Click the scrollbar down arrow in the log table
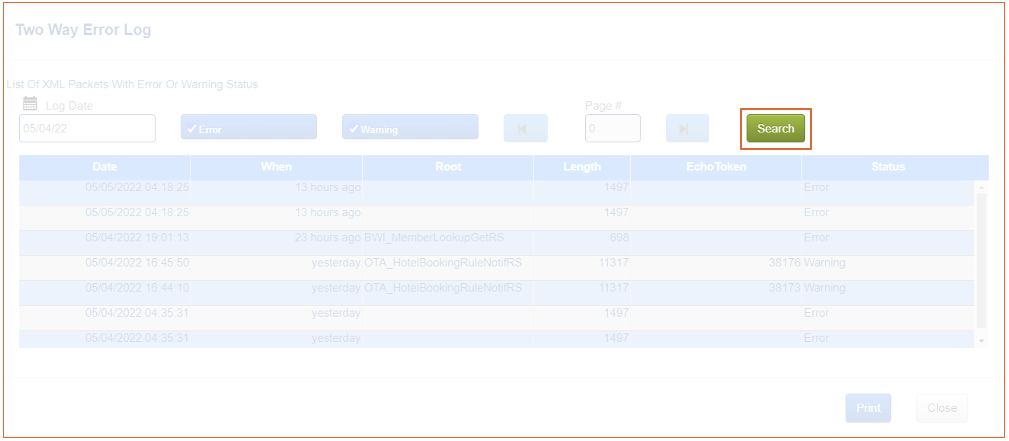The height and width of the screenshot is (441, 1009). [982, 341]
